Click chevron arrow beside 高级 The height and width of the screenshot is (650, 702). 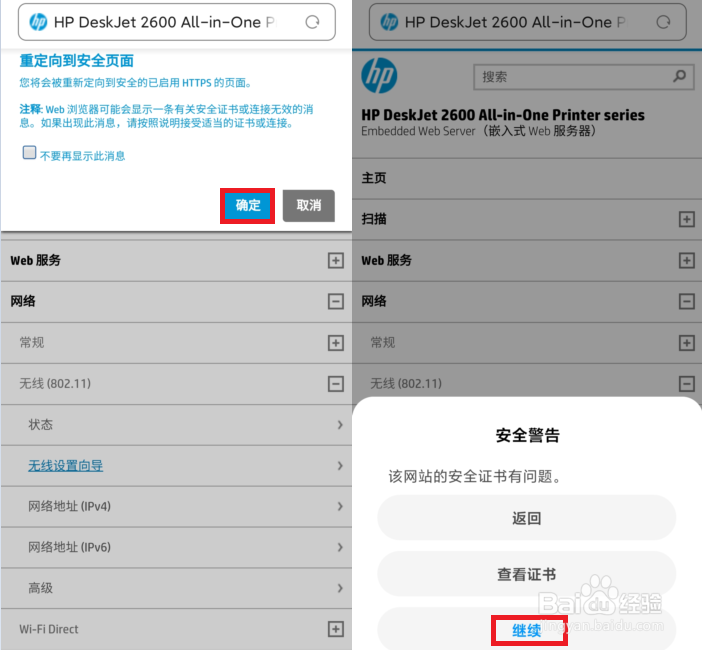pos(340,588)
